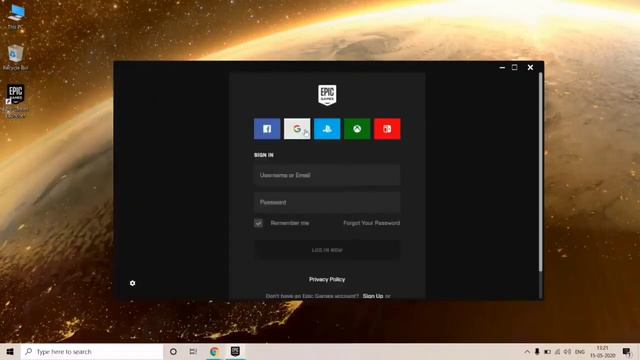
Task: Maximize the Epic Games launcher window
Action: (515, 67)
